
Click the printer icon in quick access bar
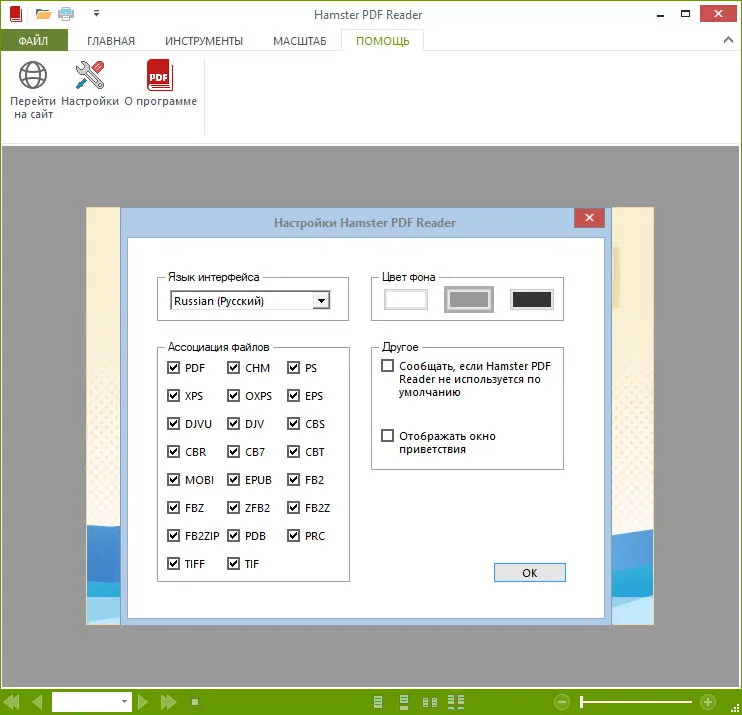66,14
